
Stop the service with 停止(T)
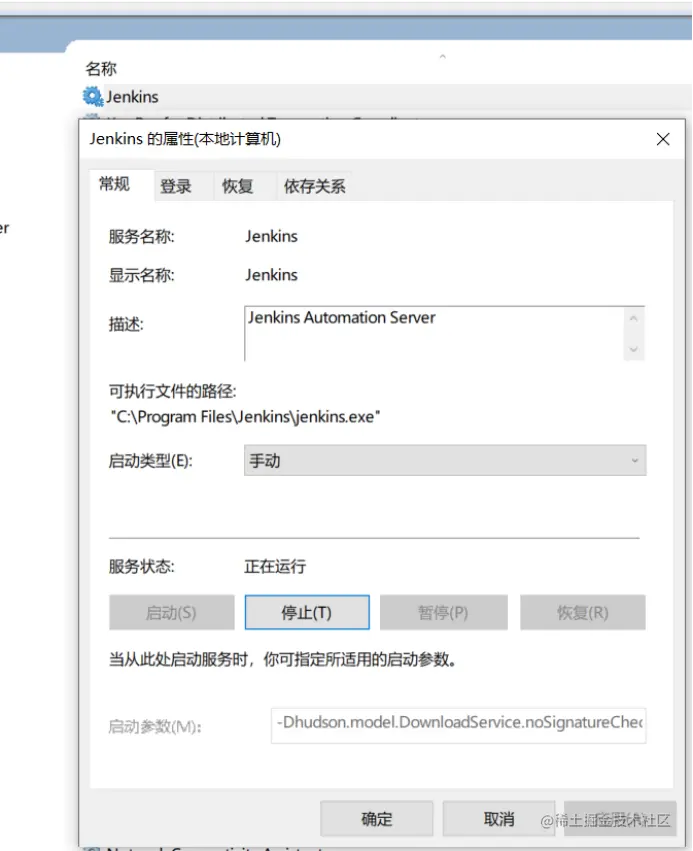point(307,613)
